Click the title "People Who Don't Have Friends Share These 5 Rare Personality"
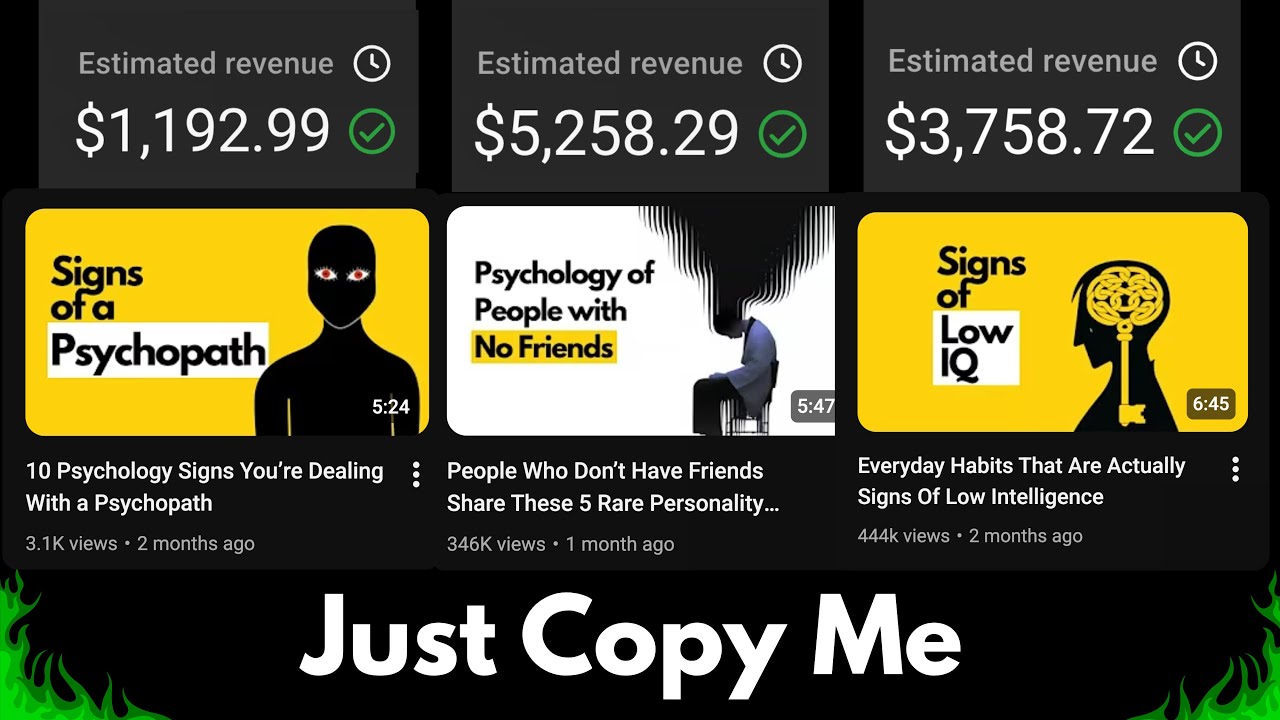Viewport: 1280px width, 720px height. (x=613, y=487)
